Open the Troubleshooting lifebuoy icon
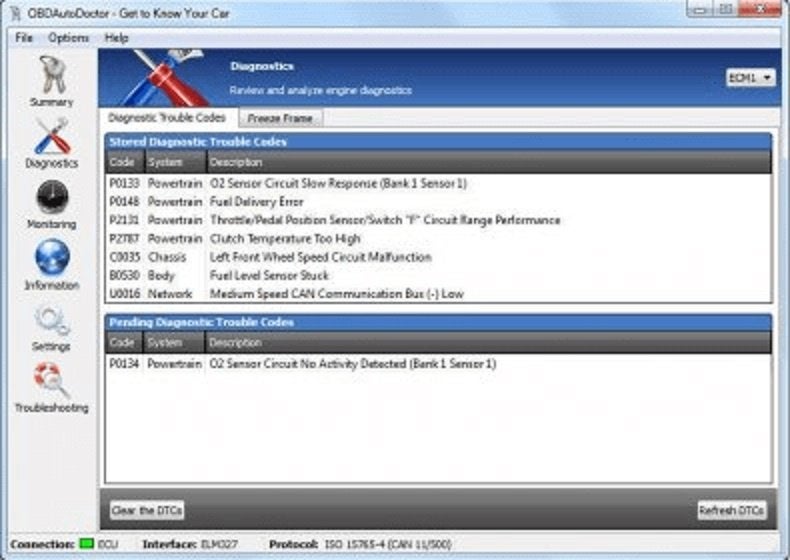This screenshot has width=790, height=560. (x=52, y=381)
